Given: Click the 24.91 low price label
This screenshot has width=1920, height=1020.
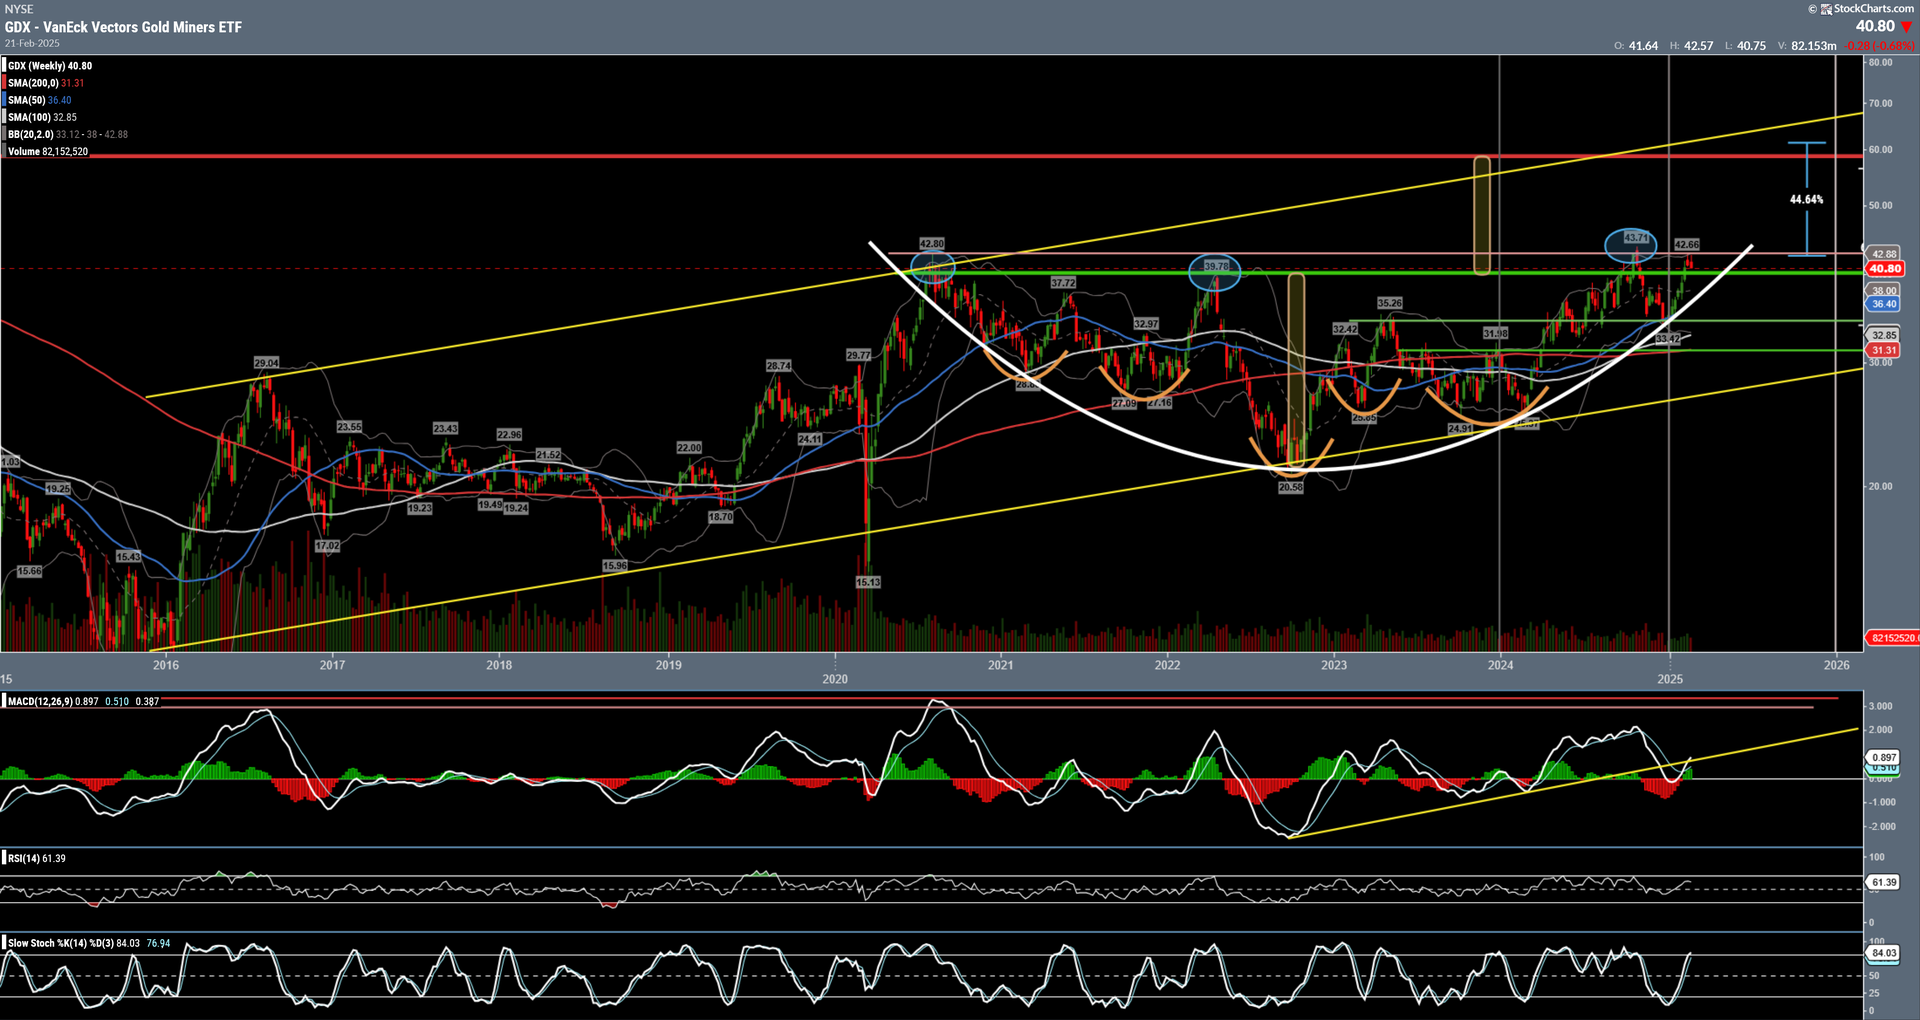Looking at the screenshot, I should 1460,429.
